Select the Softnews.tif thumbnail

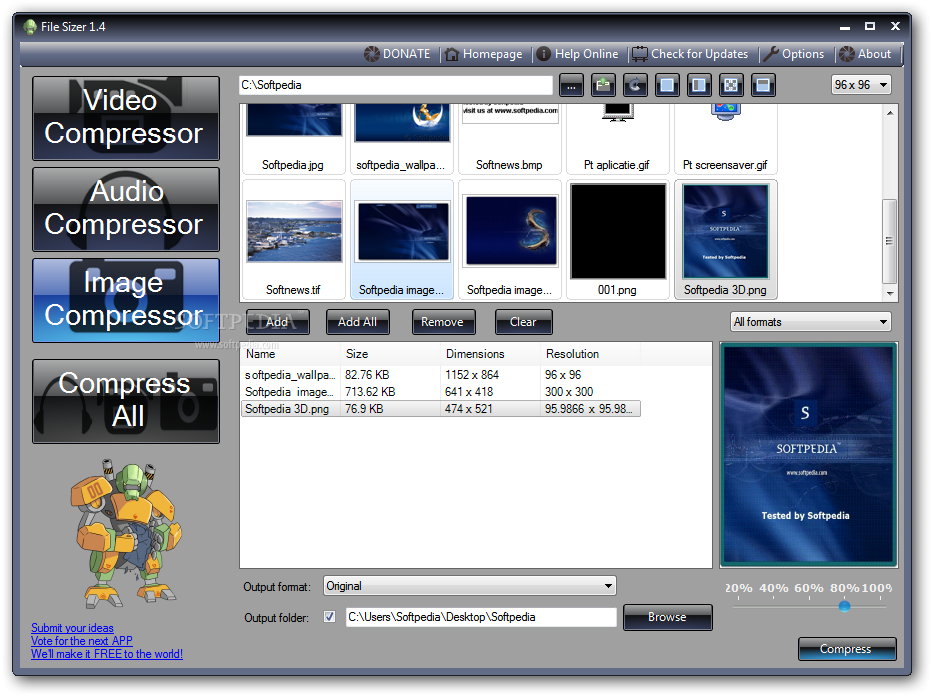pos(294,239)
